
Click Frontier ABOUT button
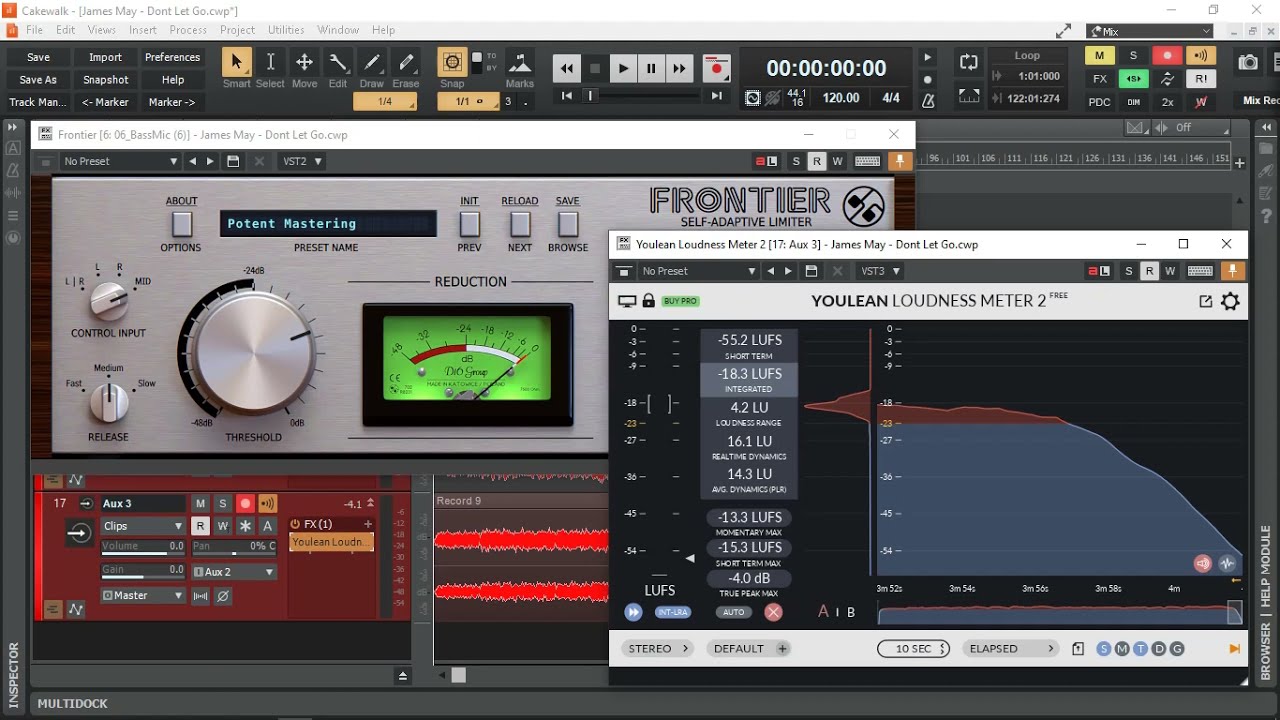(181, 222)
